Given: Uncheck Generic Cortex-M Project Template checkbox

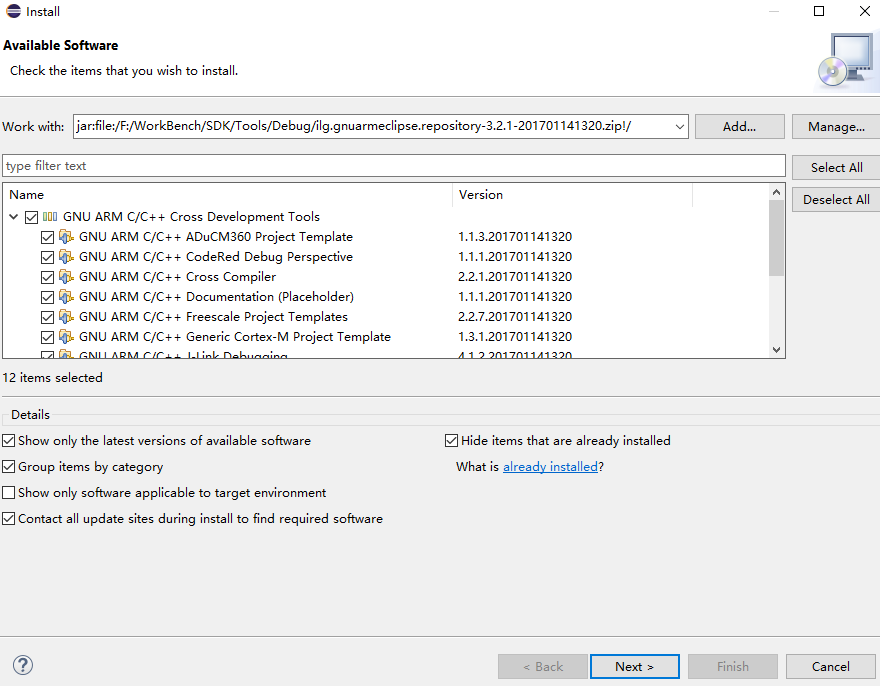Looking at the screenshot, I should 48,337.
